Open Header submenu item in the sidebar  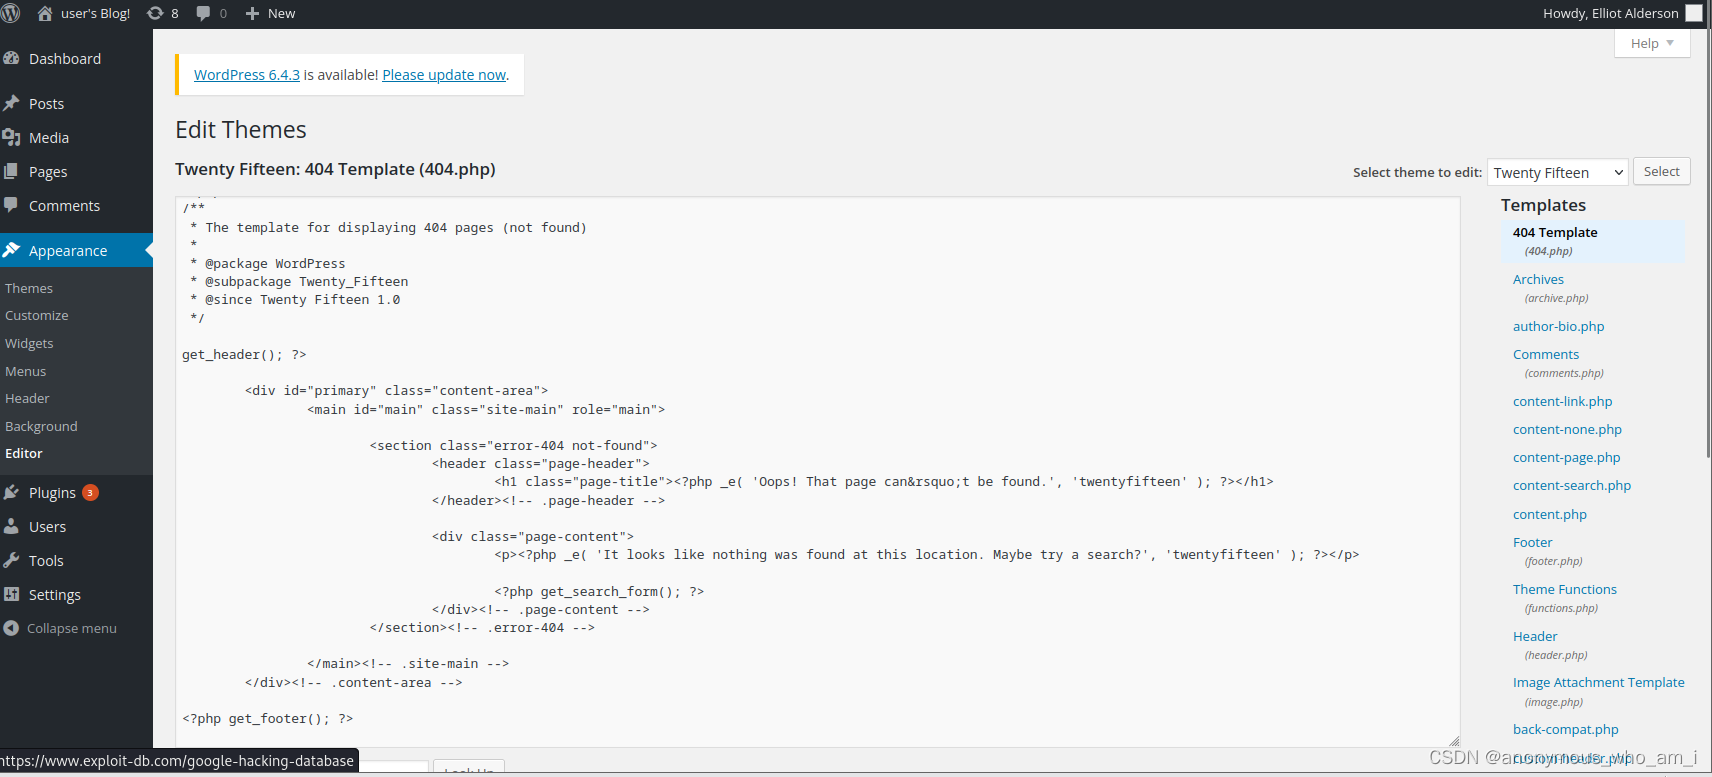27,398
